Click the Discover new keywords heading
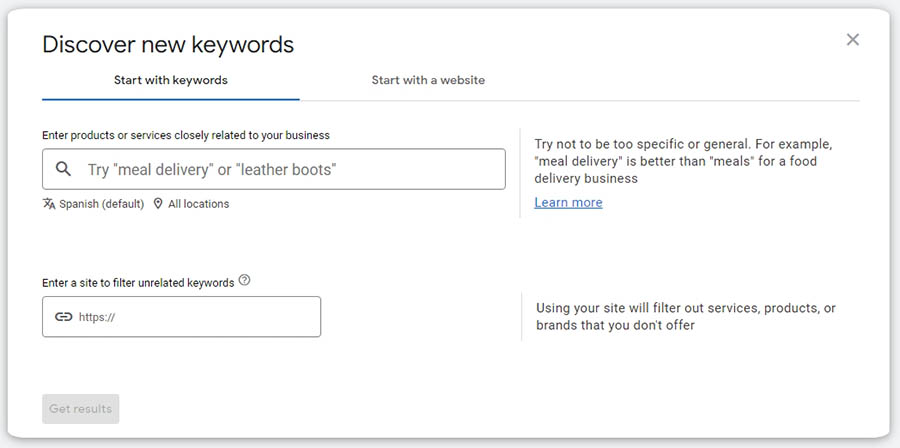Viewport: 900px width, 448px height. (168, 44)
